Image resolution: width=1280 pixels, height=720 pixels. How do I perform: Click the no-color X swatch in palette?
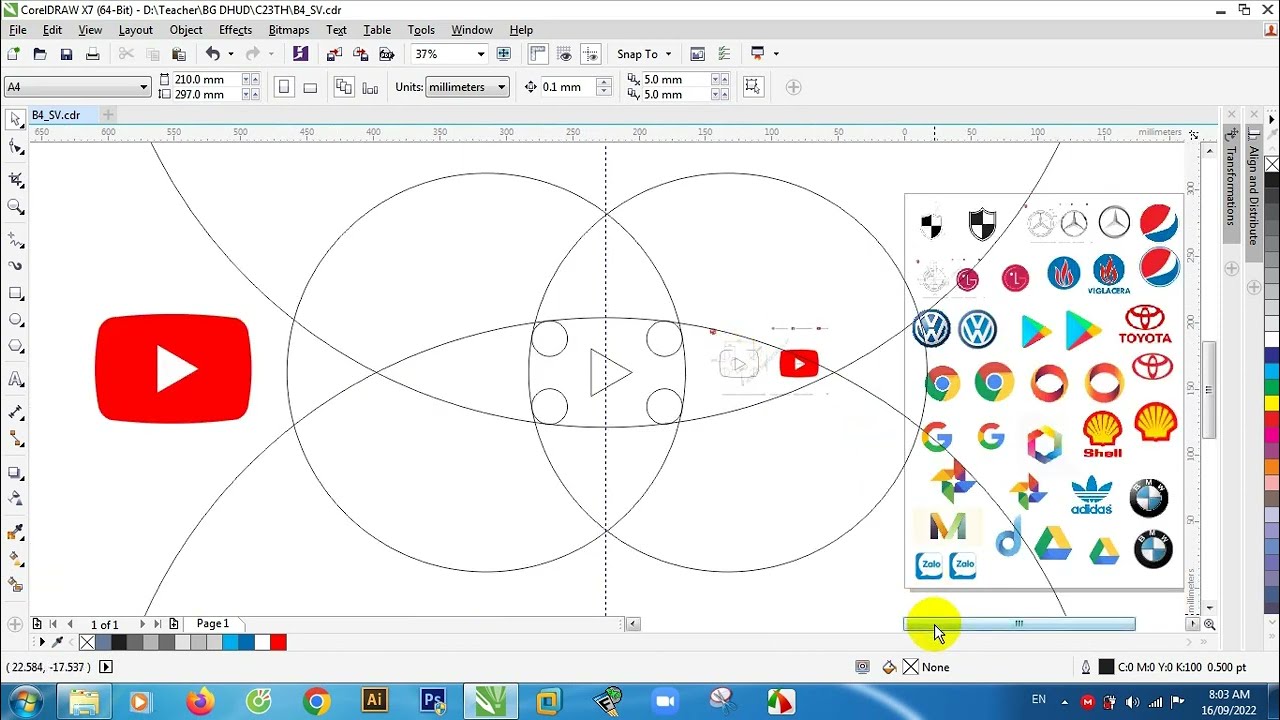87,642
